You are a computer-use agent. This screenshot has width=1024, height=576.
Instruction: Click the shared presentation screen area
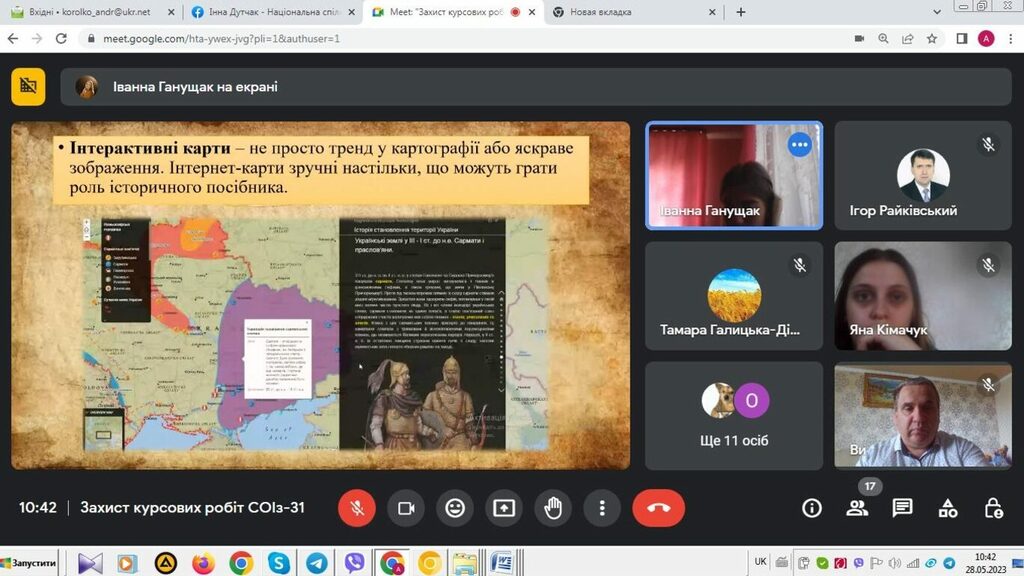tap(320, 295)
